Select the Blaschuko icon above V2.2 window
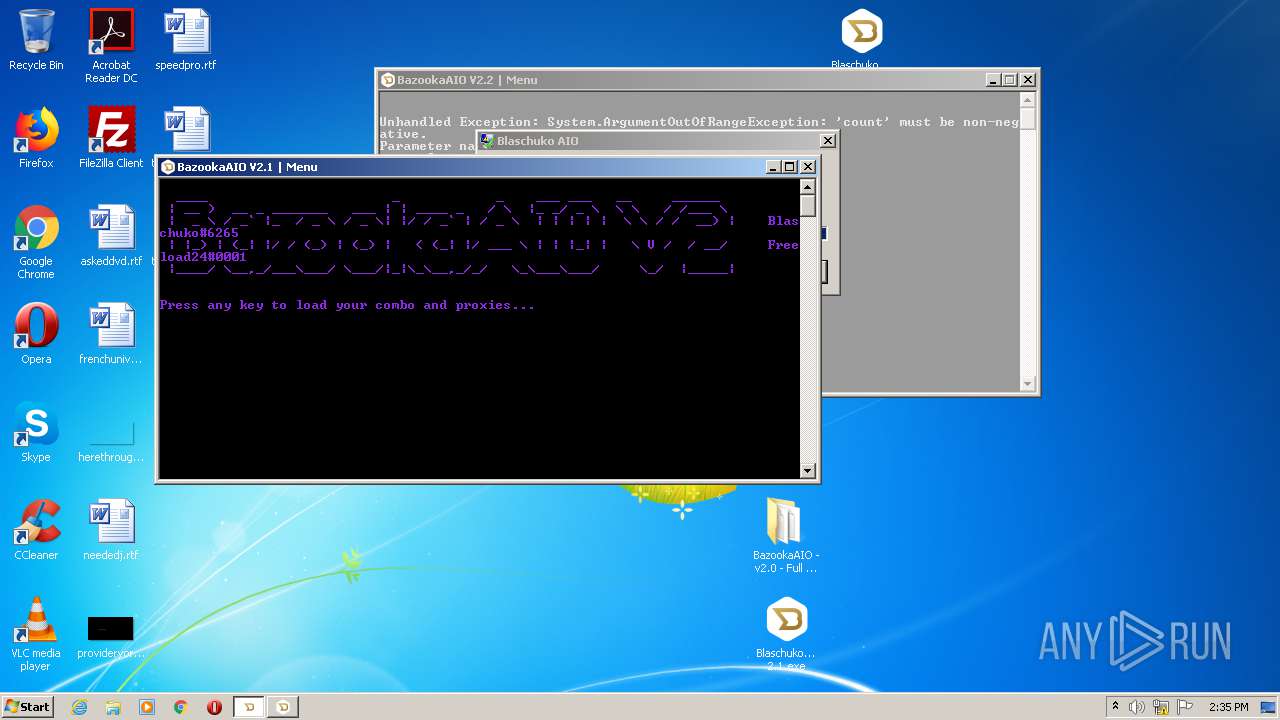The width and height of the screenshot is (1280, 720). click(861, 38)
